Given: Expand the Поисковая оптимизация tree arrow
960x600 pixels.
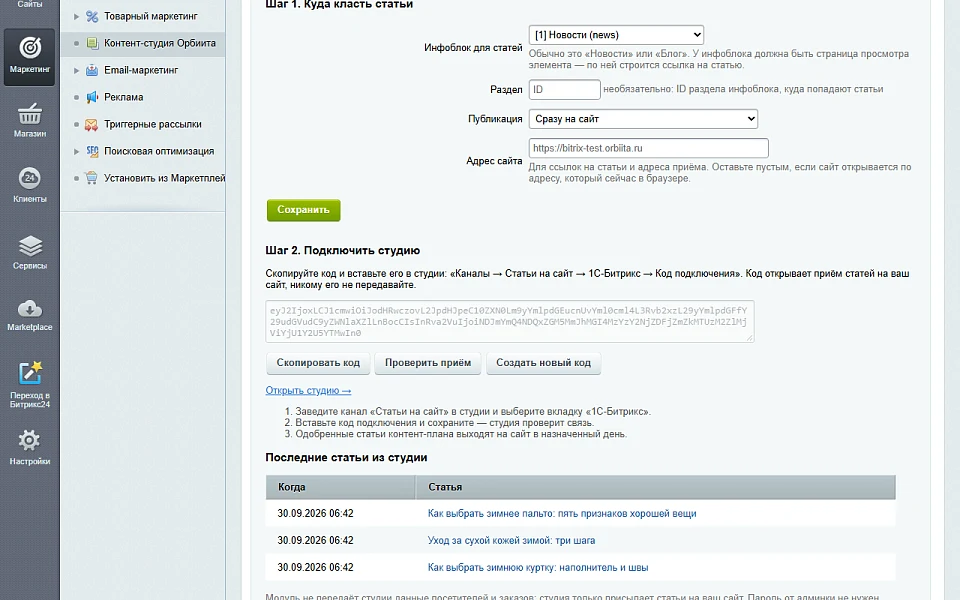Looking at the screenshot, I should coord(77,151).
